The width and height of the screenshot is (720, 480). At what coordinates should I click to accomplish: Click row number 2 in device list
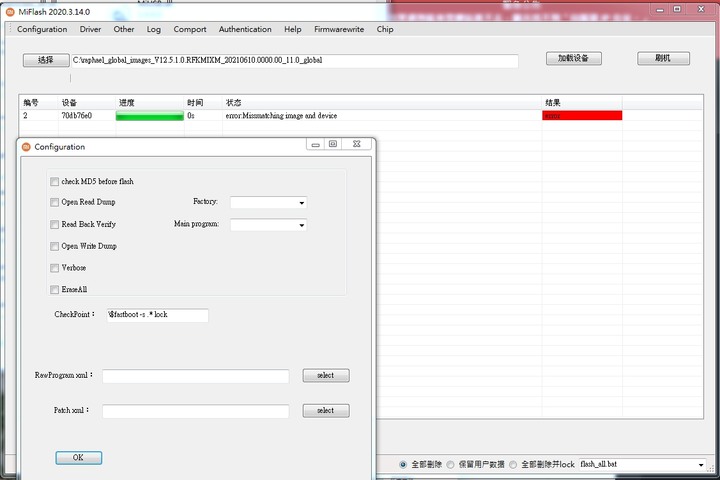pyautogui.click(x=25, y=116)
